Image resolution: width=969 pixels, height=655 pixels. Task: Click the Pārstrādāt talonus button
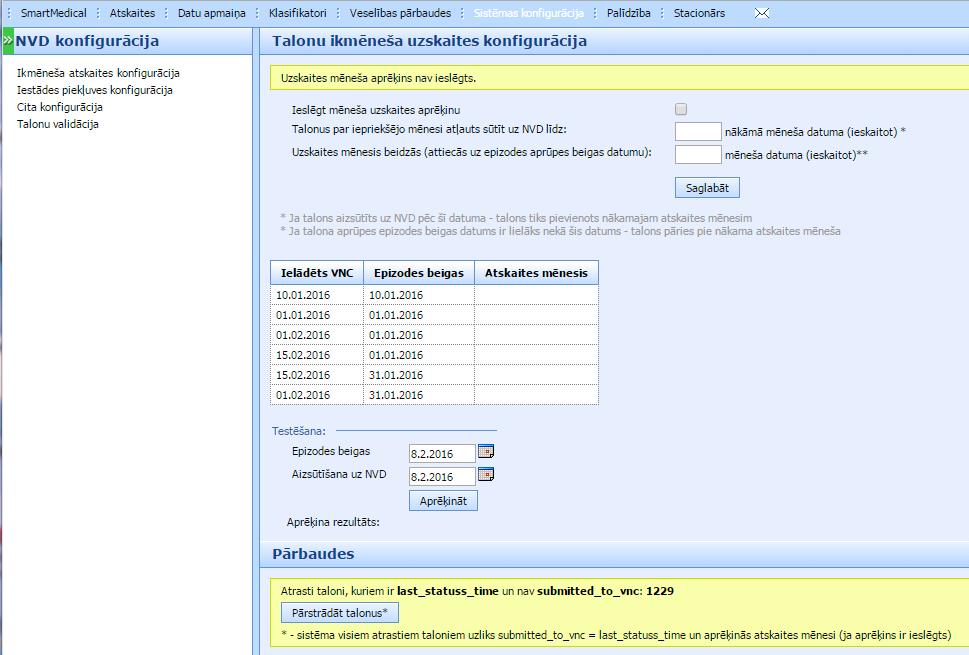pos(340,612)
